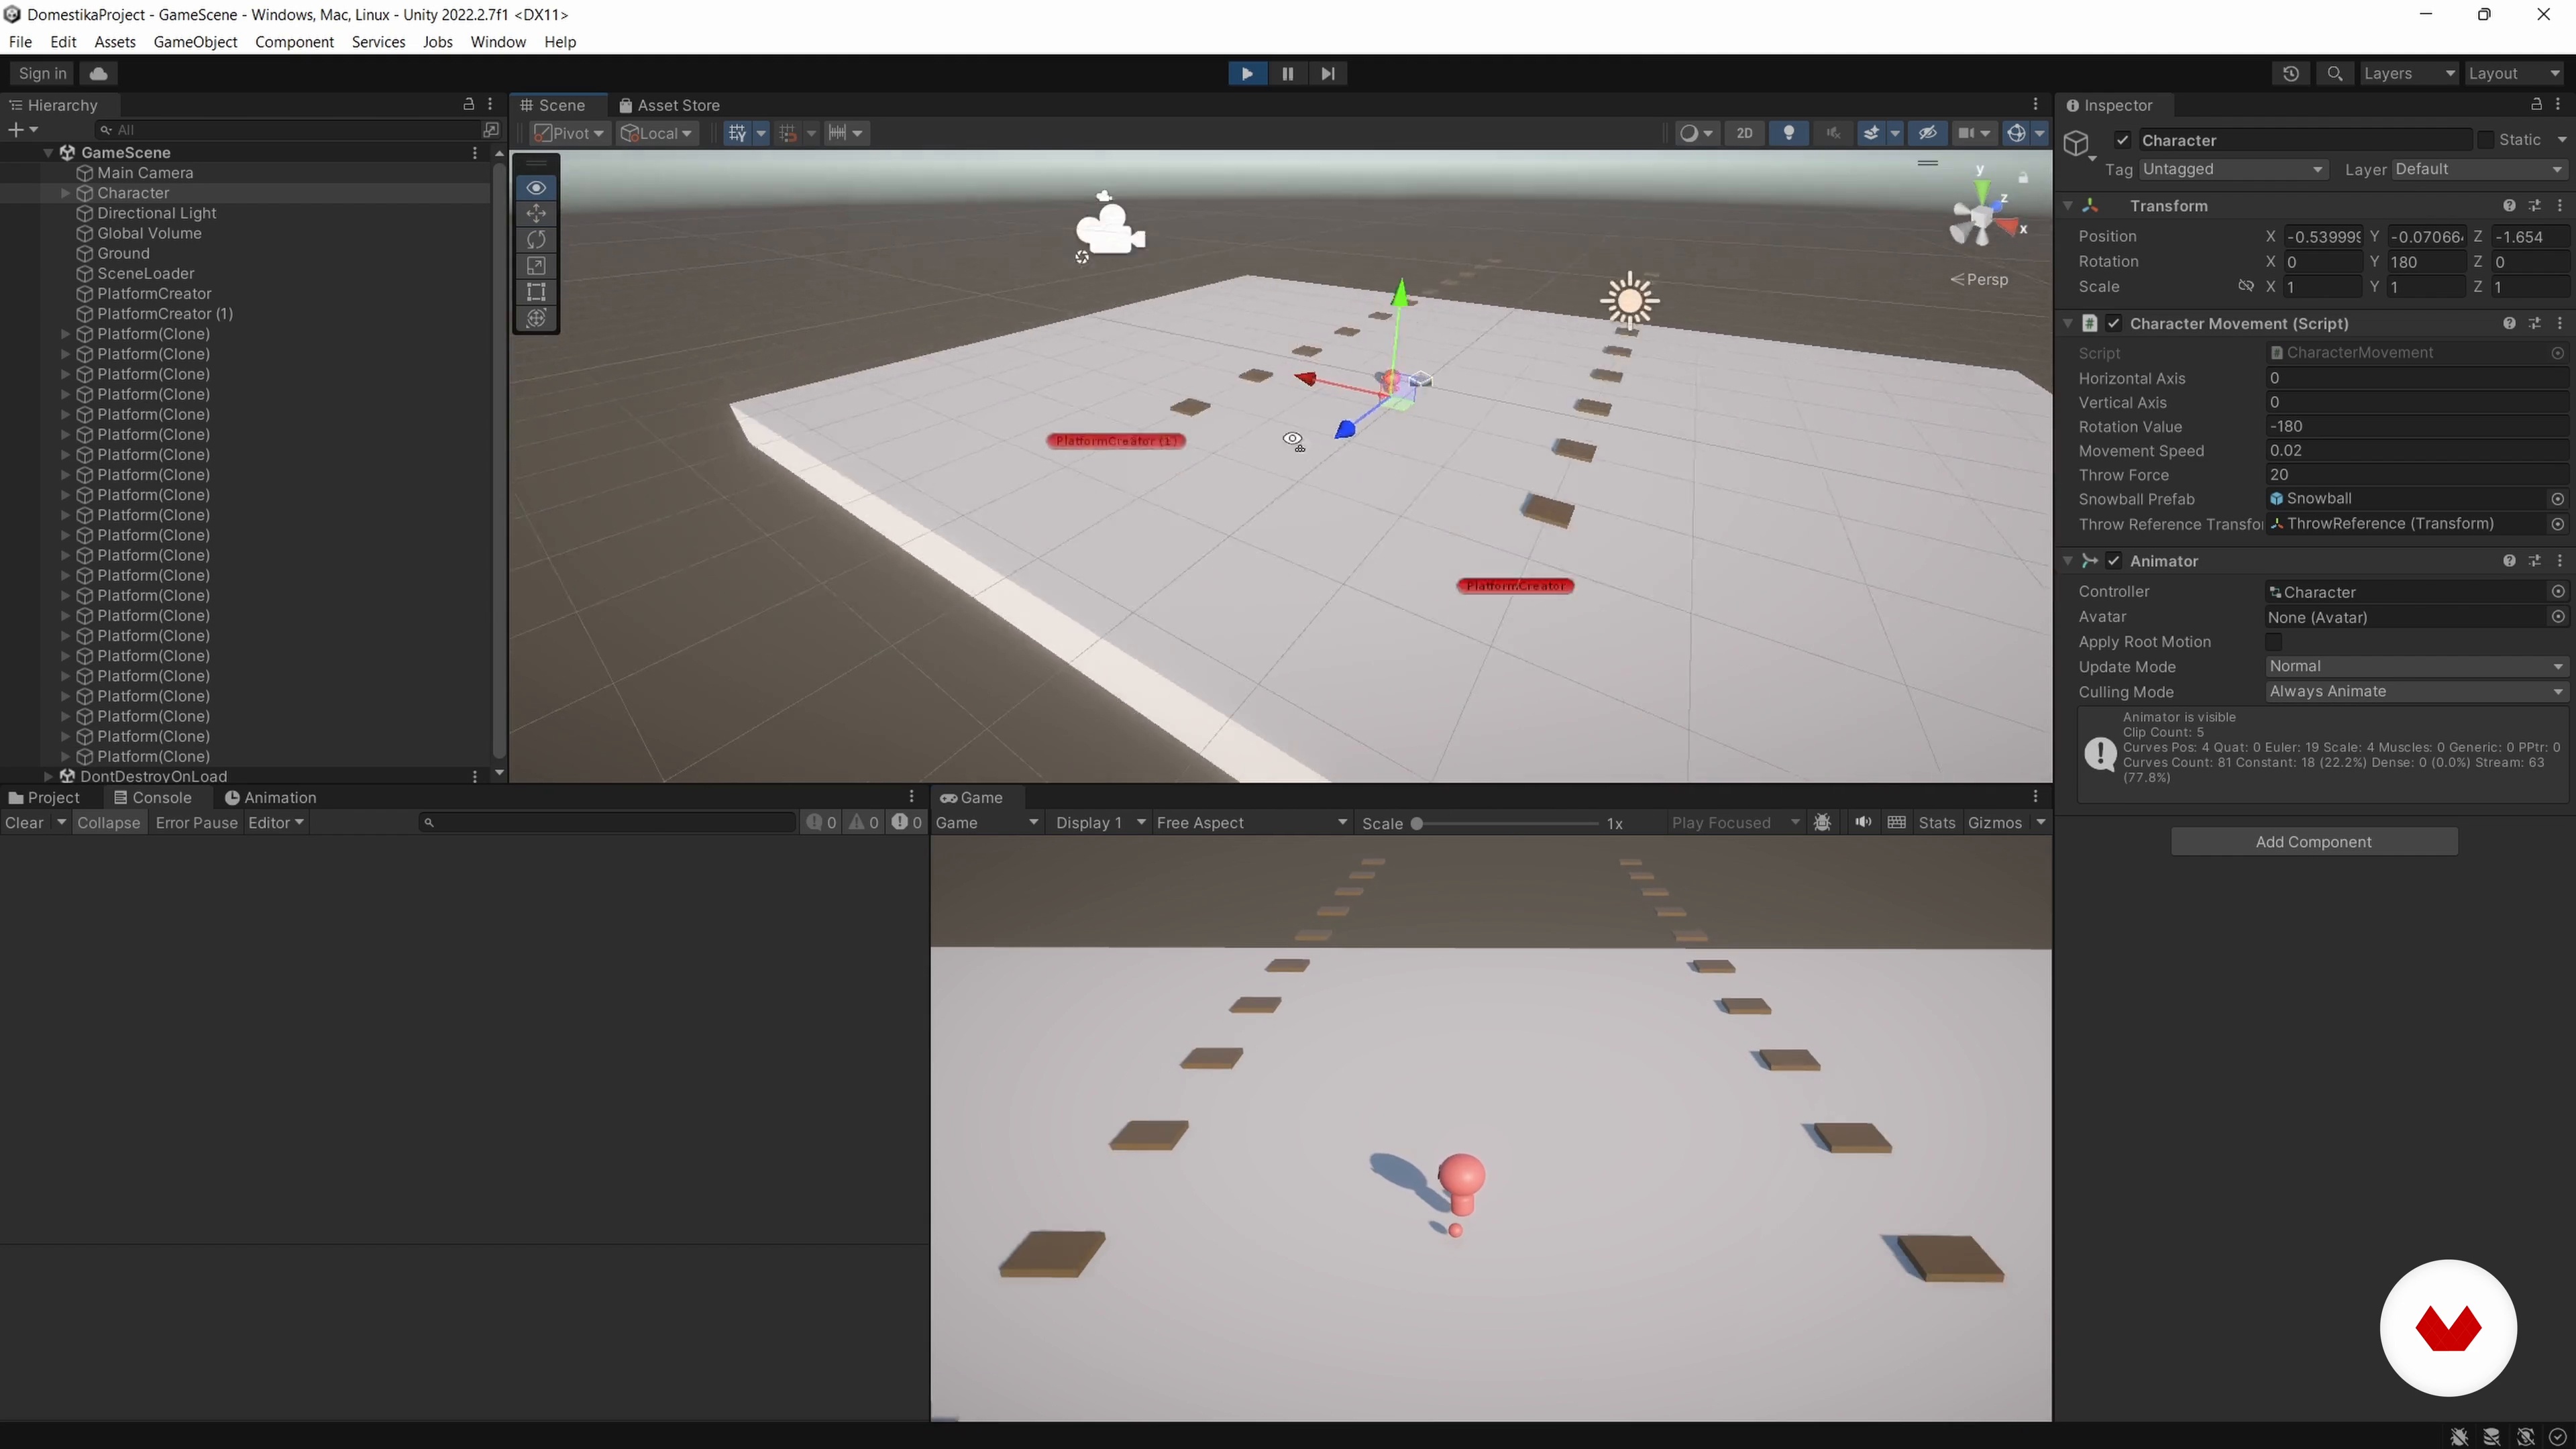The width and height of the screenshot is (2576, 1449).
Task: Click the Sign in button
Action: pos(42,73)
